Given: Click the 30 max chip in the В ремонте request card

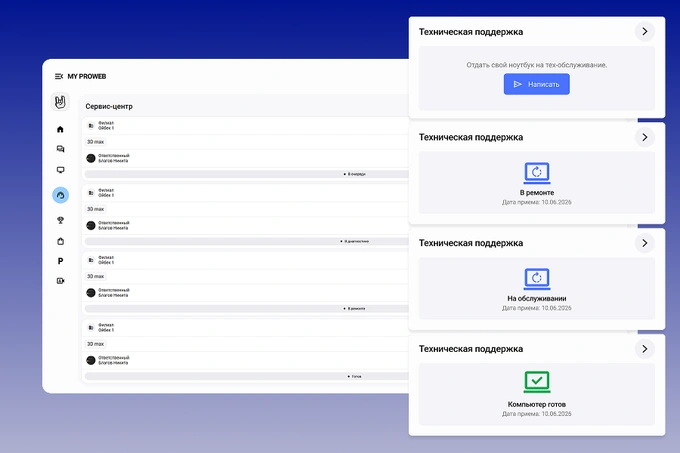Looking at the screenshot, I should coord(95,276).
